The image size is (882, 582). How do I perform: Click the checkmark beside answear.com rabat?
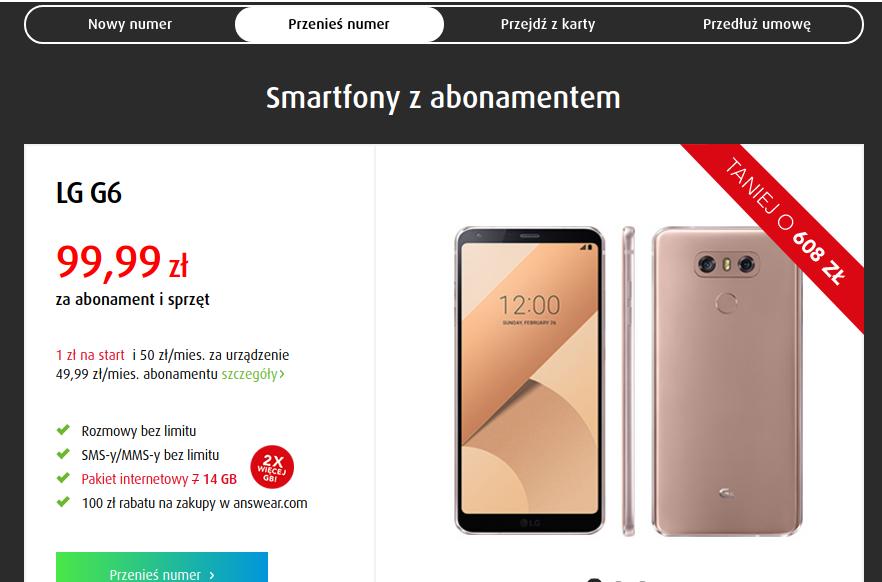(x=63, y=502)
